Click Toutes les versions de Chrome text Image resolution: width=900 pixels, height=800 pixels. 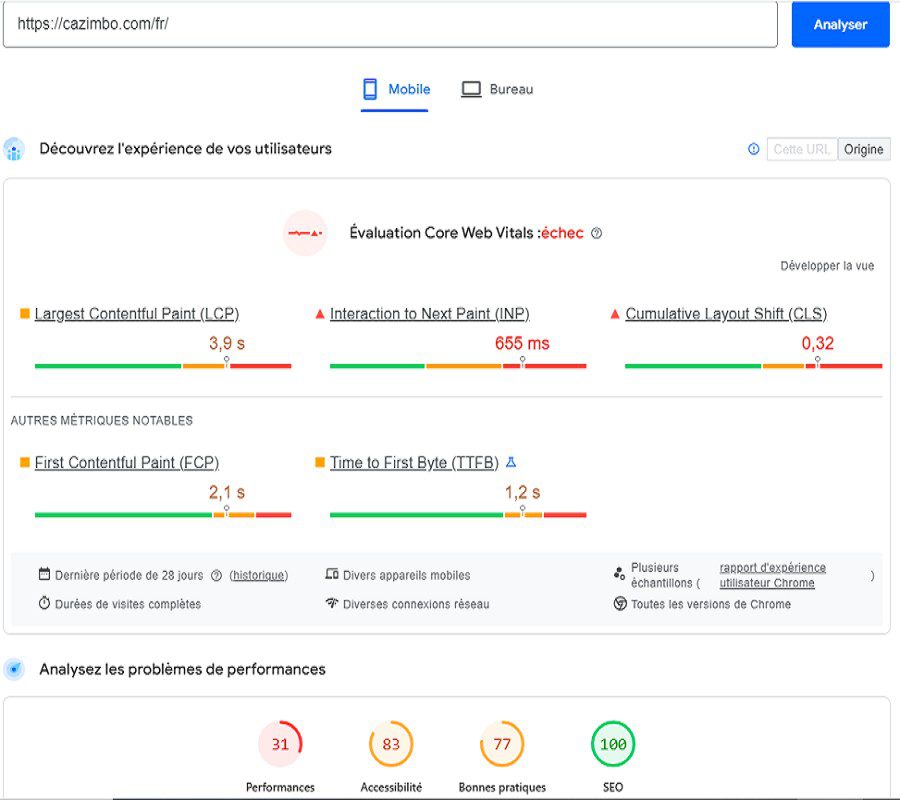pyautogui.click(x=711, y=604)
